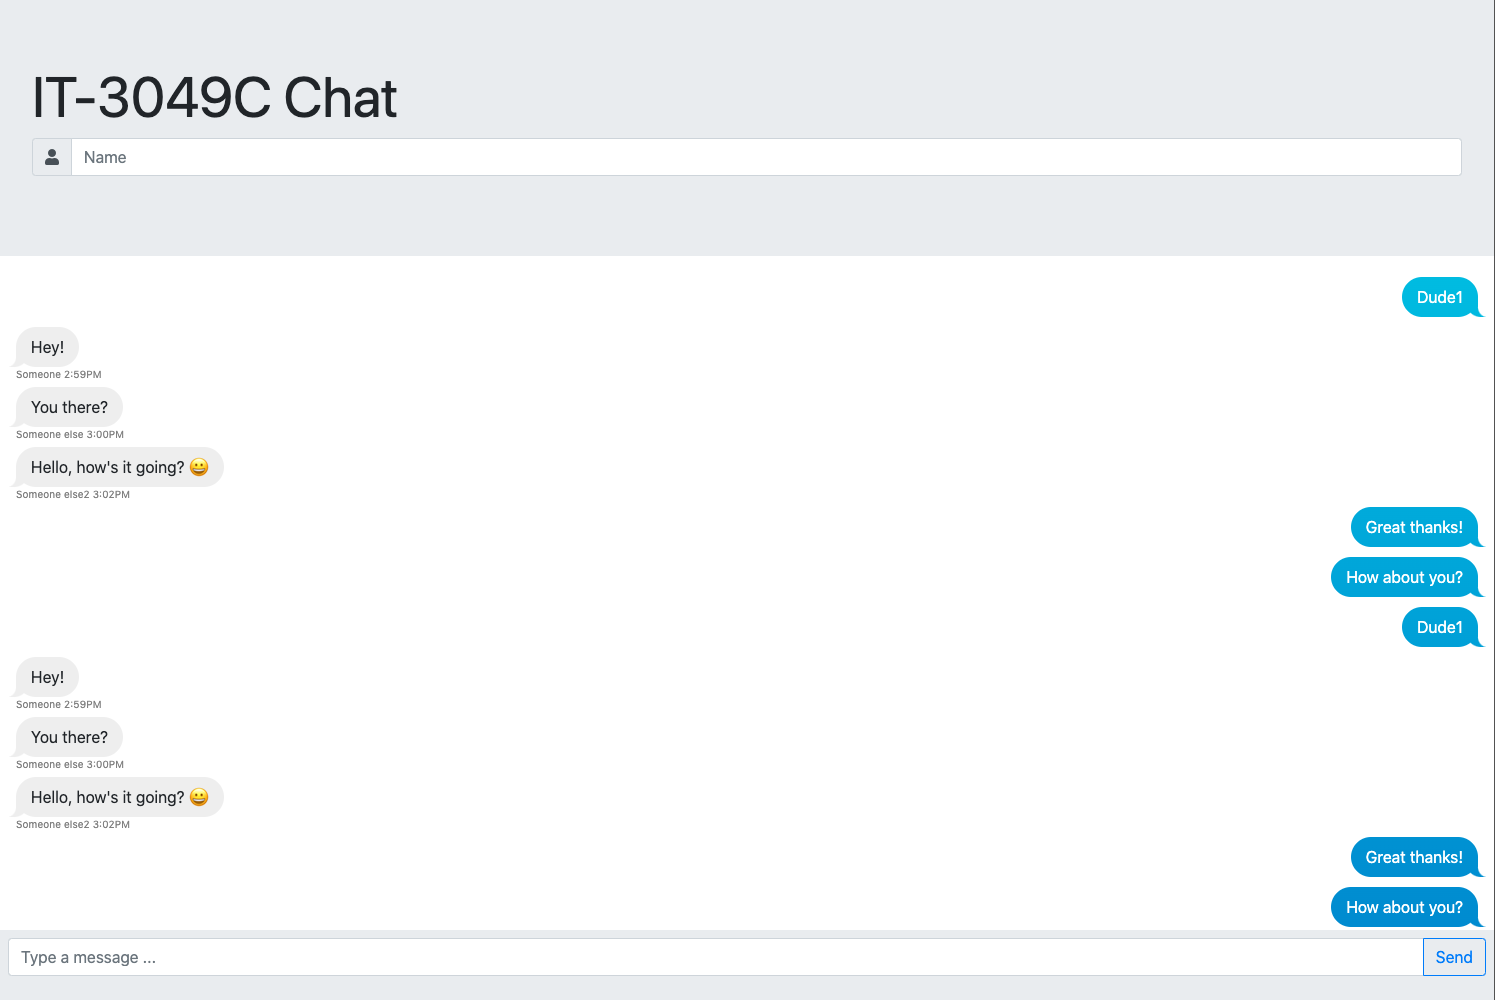
Task: Click the second Hey! message bubble
Action: tap(47, 677)
